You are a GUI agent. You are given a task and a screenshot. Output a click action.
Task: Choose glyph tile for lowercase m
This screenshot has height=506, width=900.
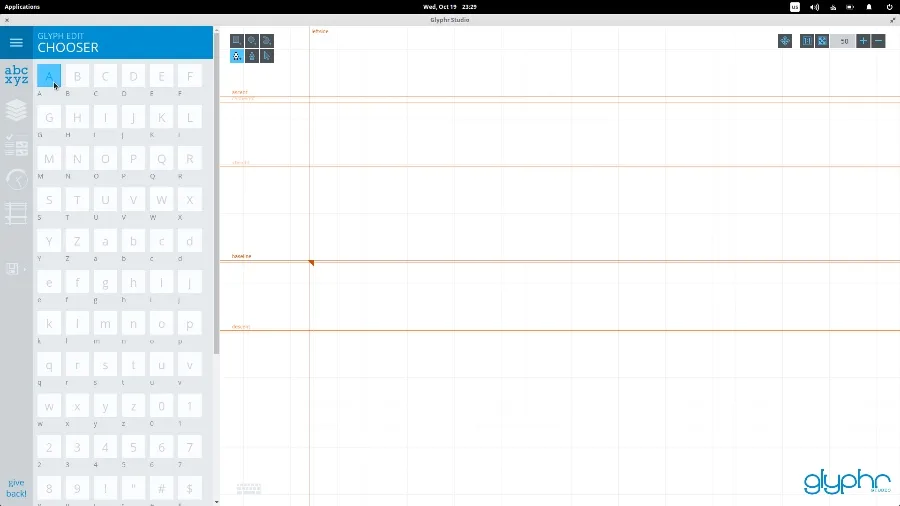tap(105, 324)
